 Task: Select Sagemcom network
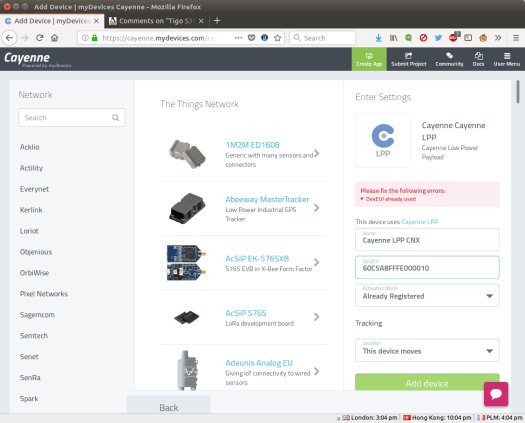(x=37, y=315)
